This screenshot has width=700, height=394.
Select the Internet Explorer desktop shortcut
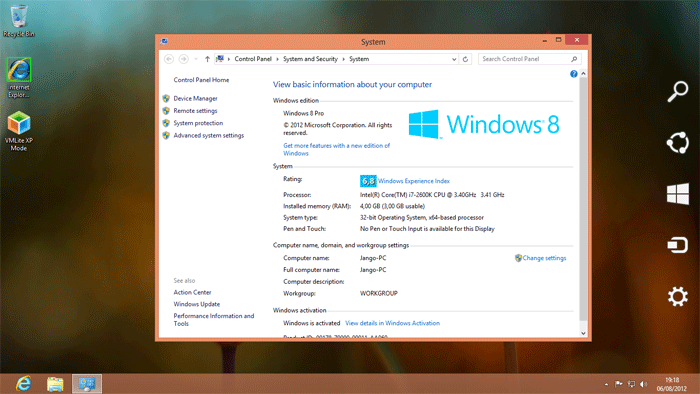(19, 78)
